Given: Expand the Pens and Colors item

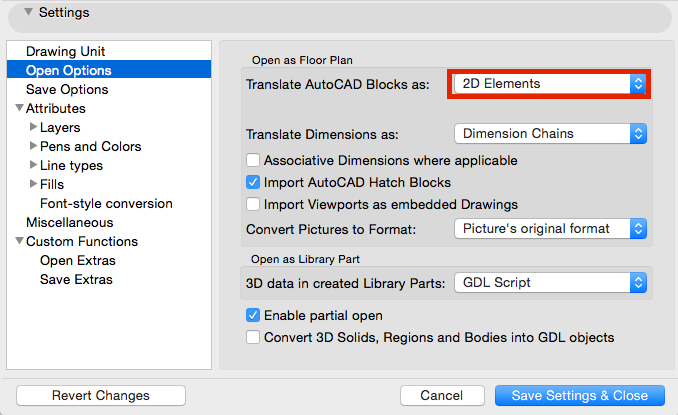Looking at the screenshot, I should 34,146.
